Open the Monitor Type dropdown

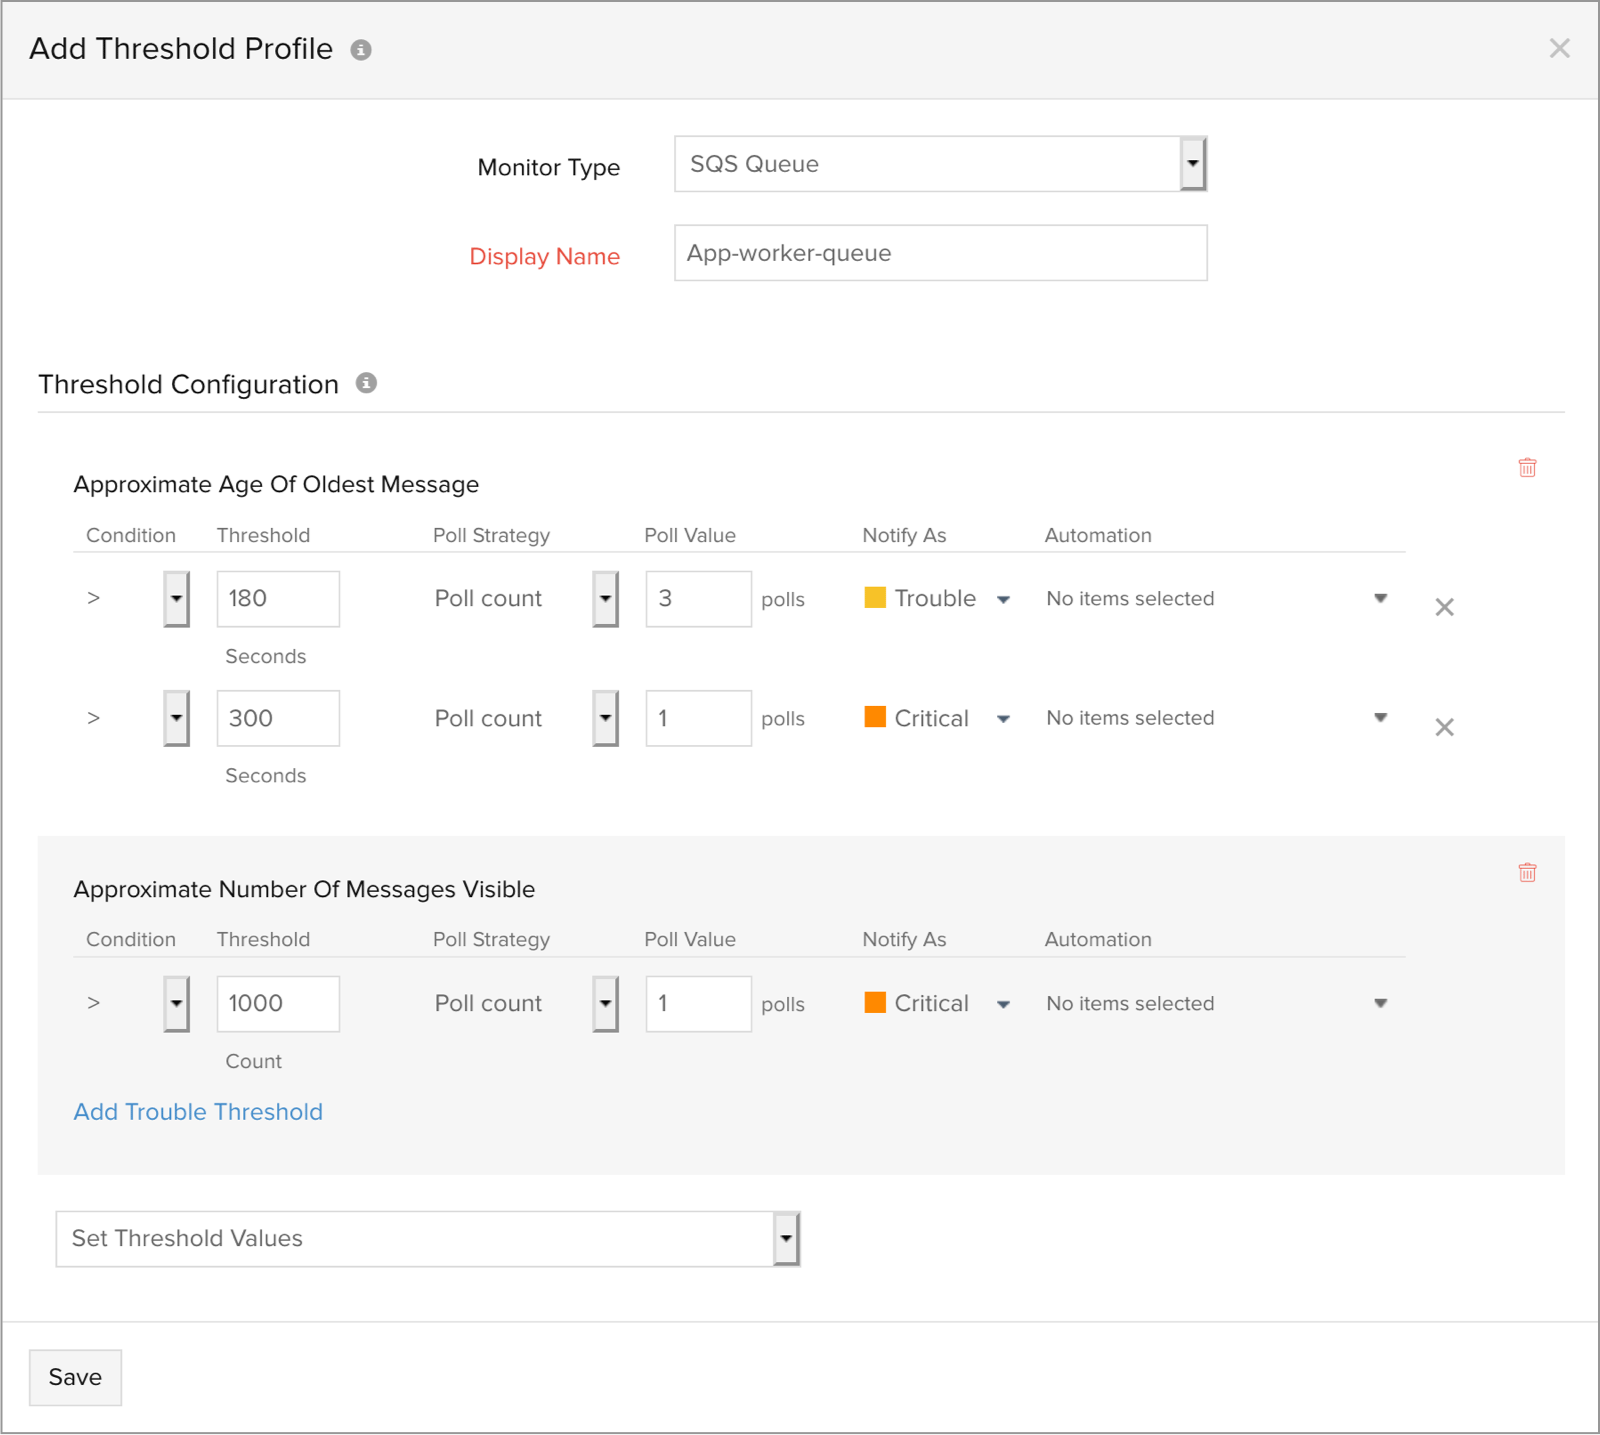1193,163
